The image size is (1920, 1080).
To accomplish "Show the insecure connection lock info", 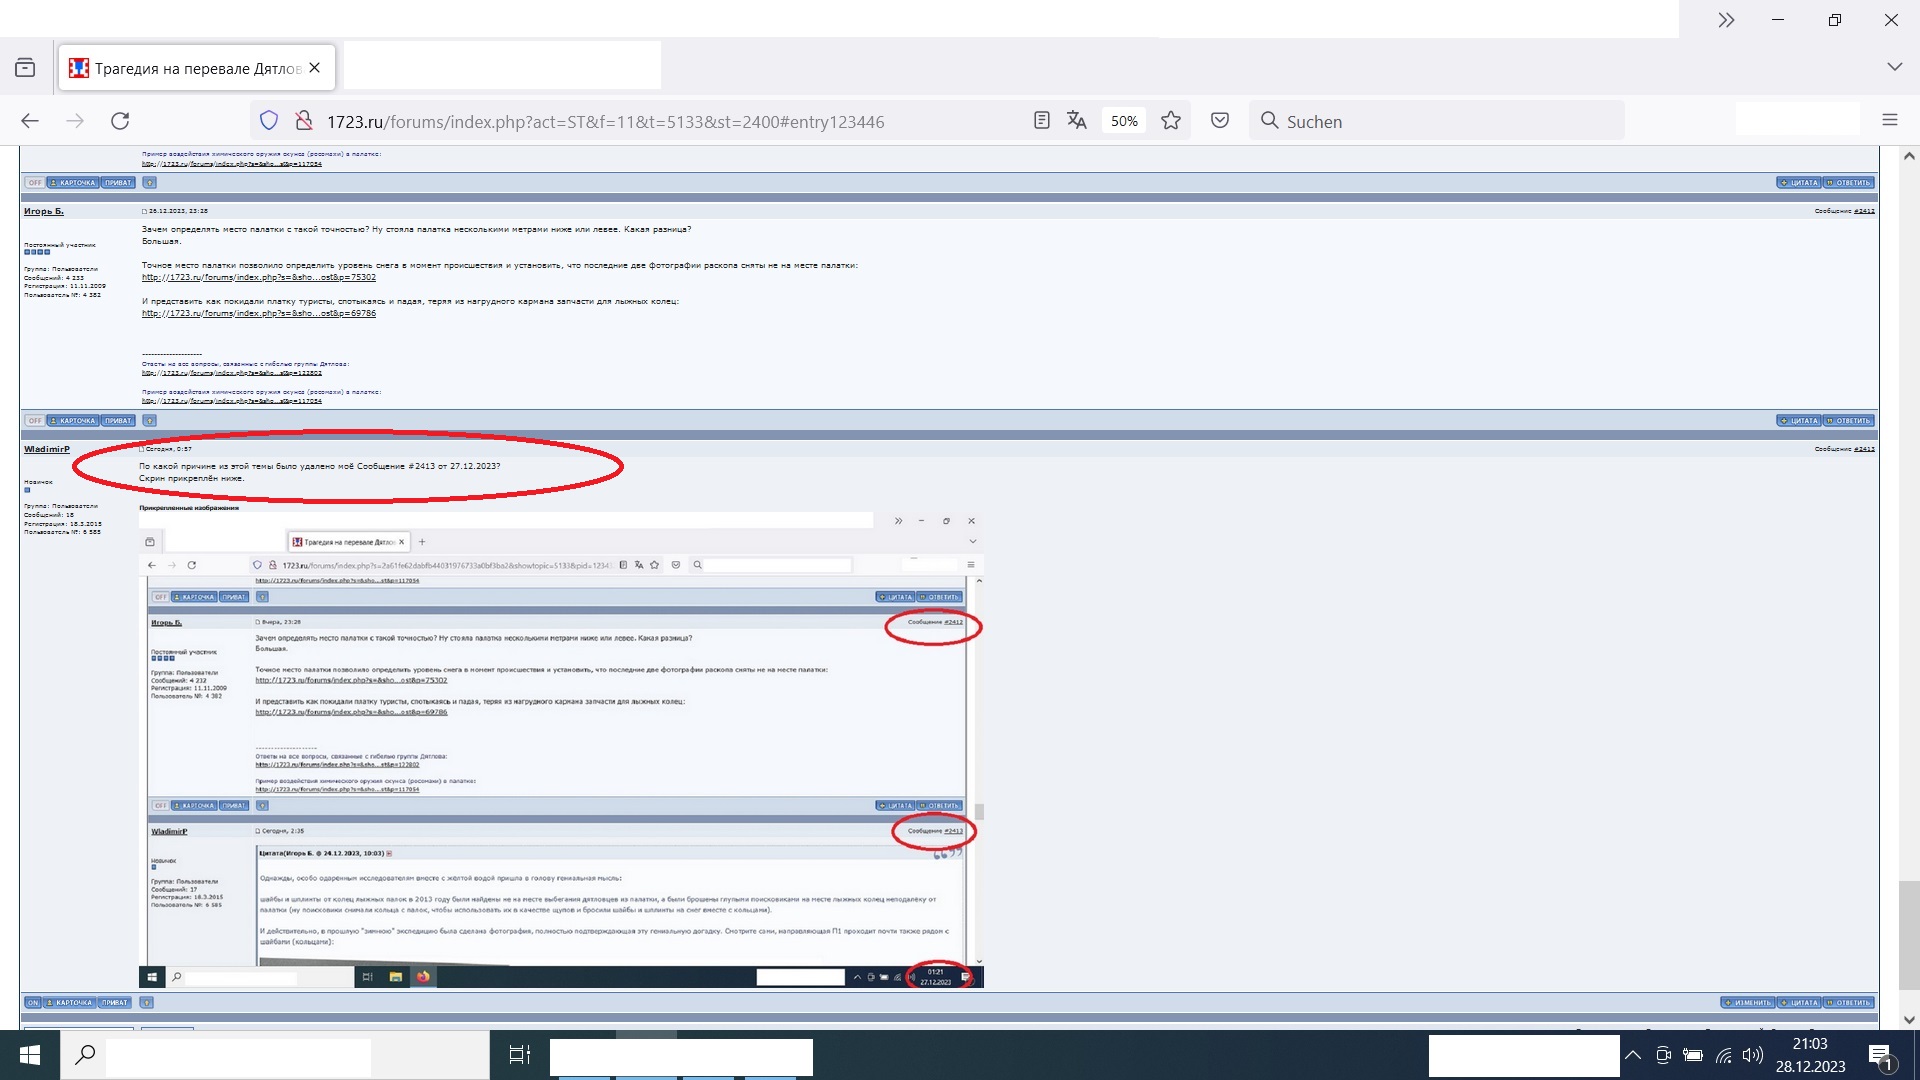I will pyautogui.click(x=304, y=121).
